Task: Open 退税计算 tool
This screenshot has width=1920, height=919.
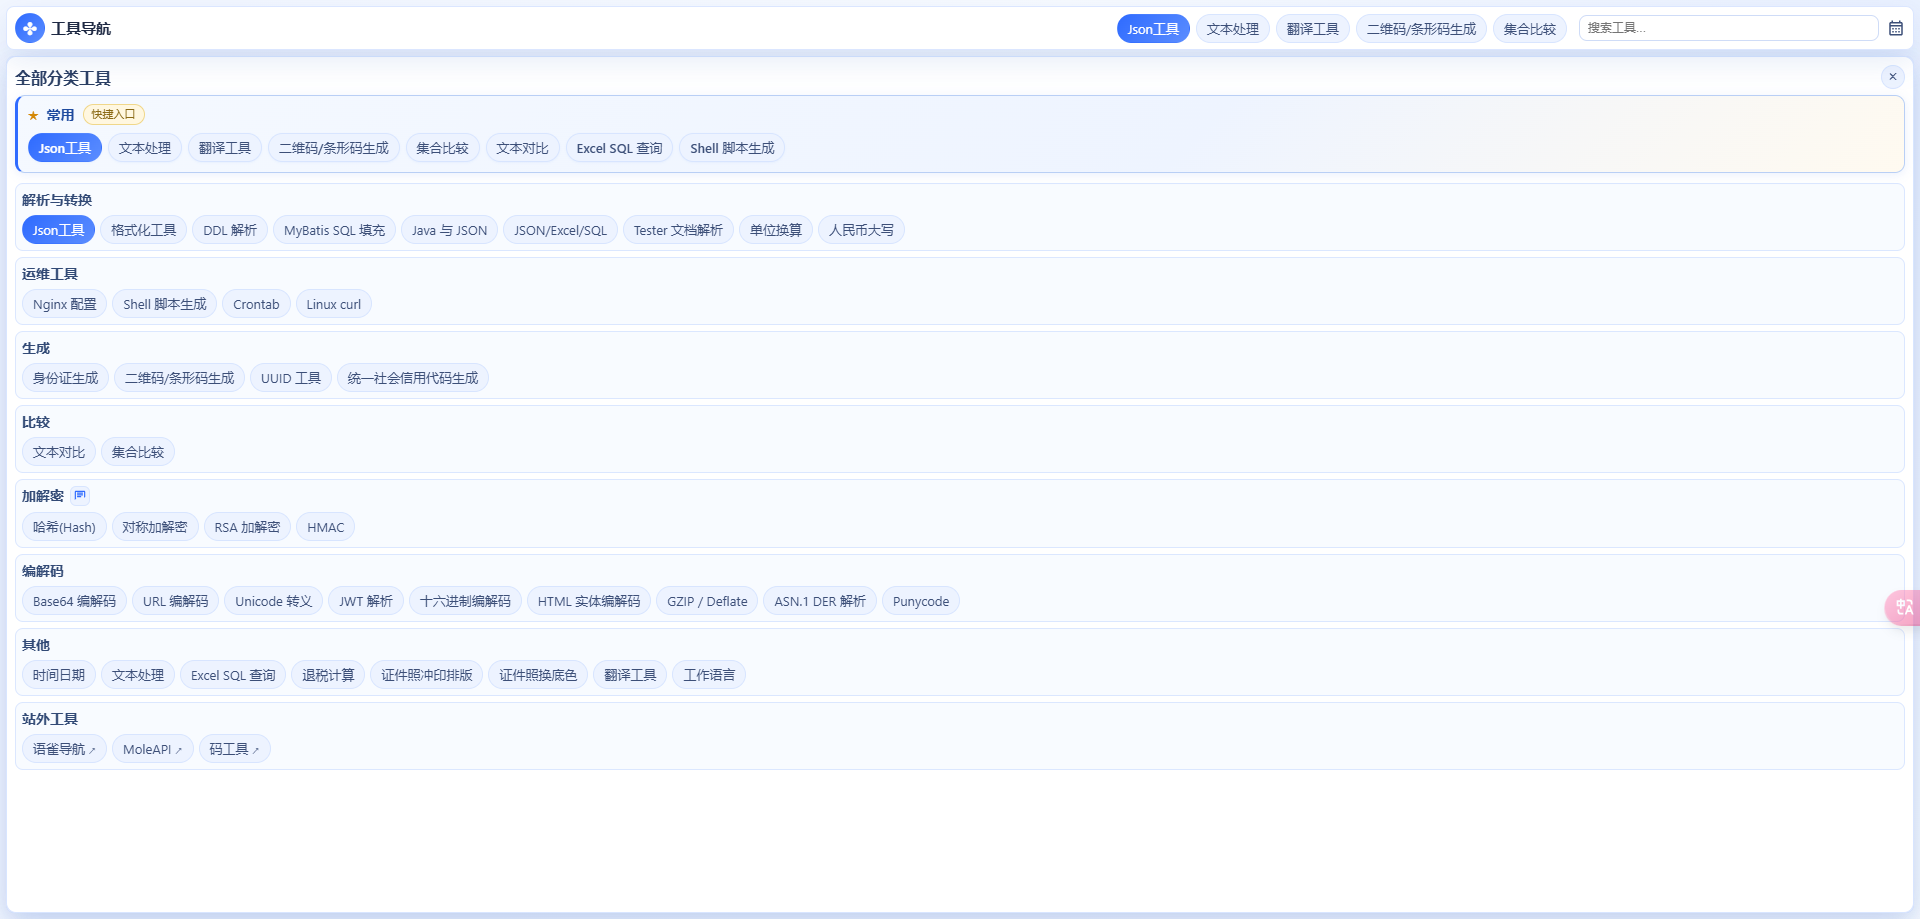Action: (328, 675)
